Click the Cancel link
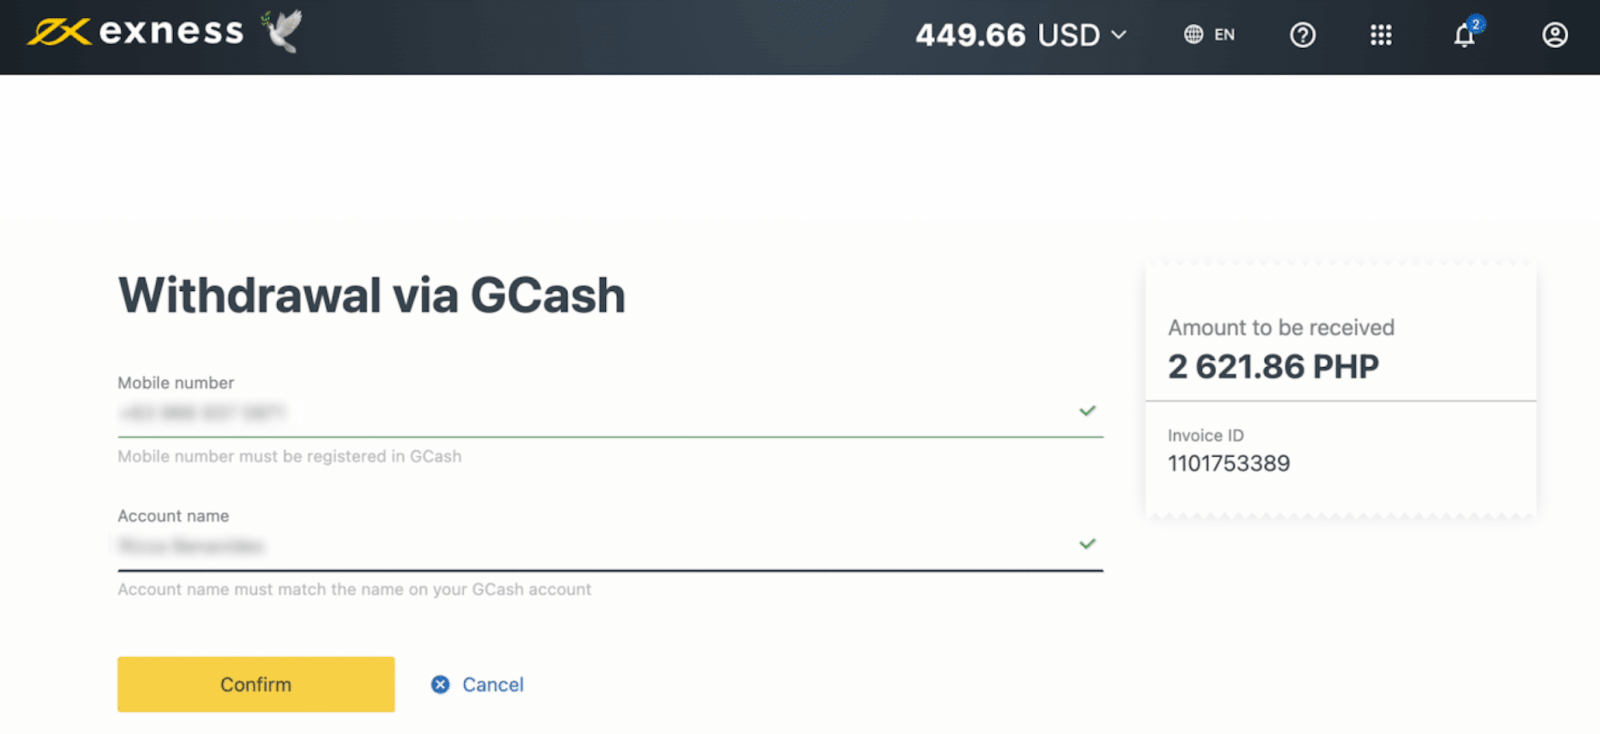This screenshot has width=1600, height=734. tap(492, 685)
